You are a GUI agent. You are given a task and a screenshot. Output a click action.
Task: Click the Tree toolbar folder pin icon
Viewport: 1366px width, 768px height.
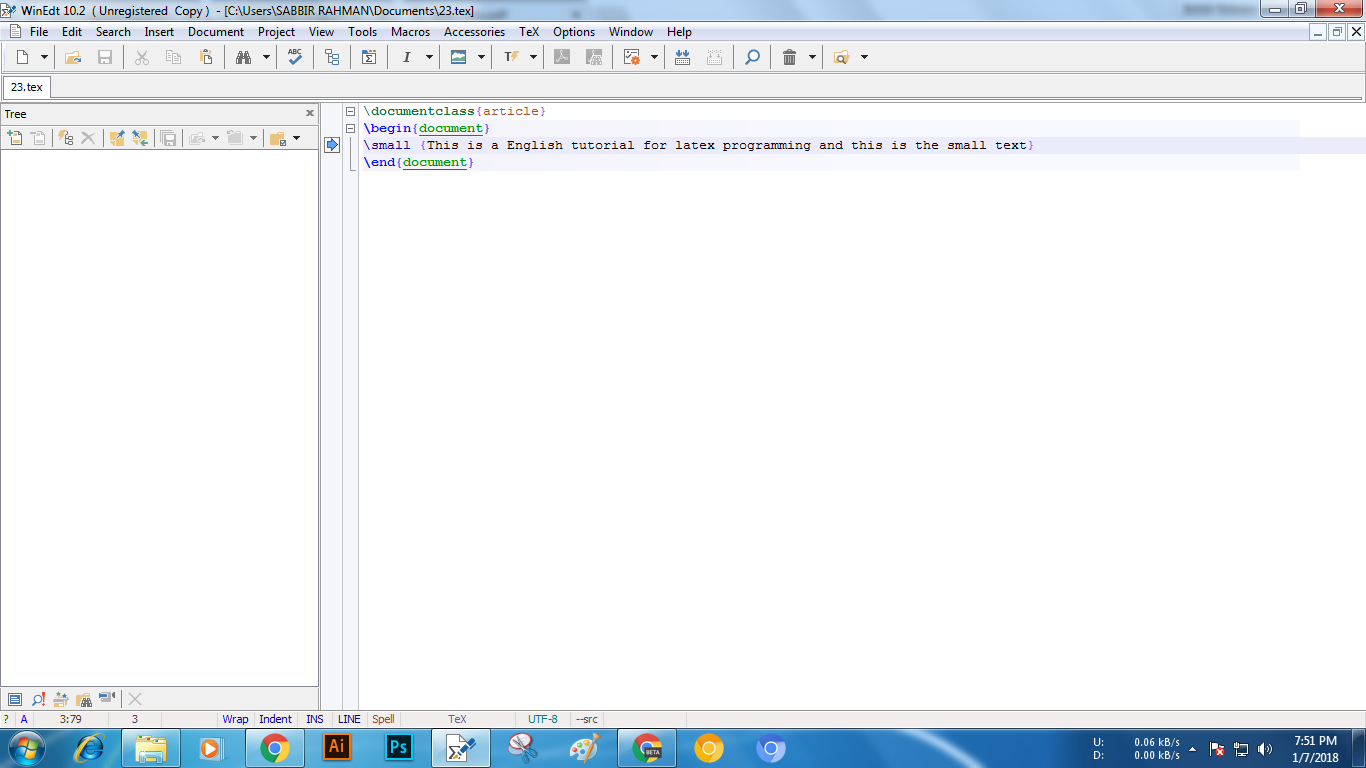(x=117, y=138)
